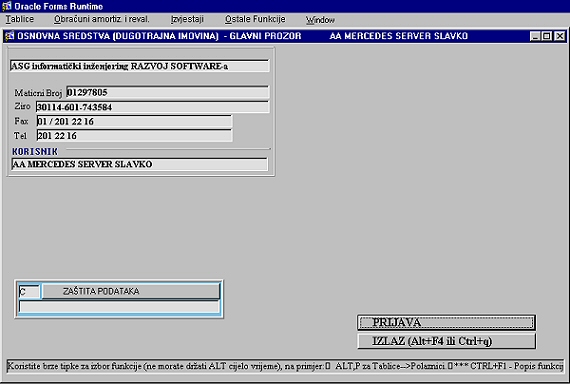This screenshot has height=384, width=570.
Task: Maximize the GLAVNI PROZOR inner window
Action: pos(547,36)
